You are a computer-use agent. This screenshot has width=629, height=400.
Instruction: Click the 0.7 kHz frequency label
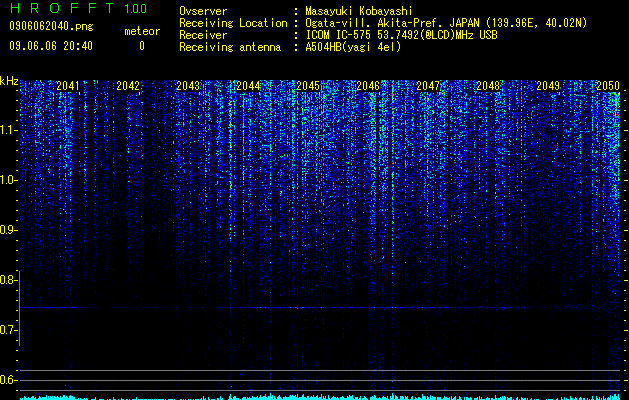pos(8,330)
